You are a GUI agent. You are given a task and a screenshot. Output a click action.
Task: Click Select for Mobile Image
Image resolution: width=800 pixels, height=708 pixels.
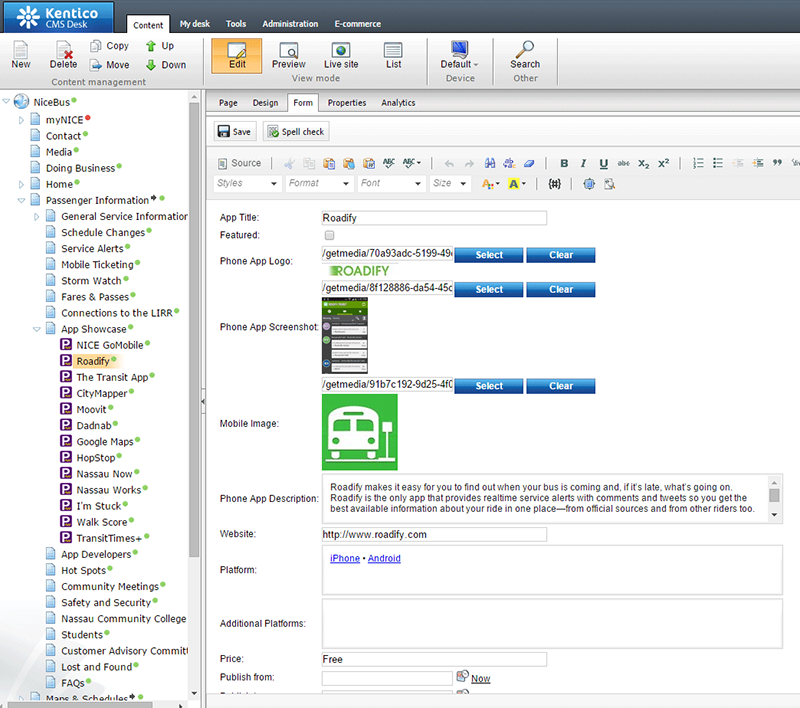489,386
